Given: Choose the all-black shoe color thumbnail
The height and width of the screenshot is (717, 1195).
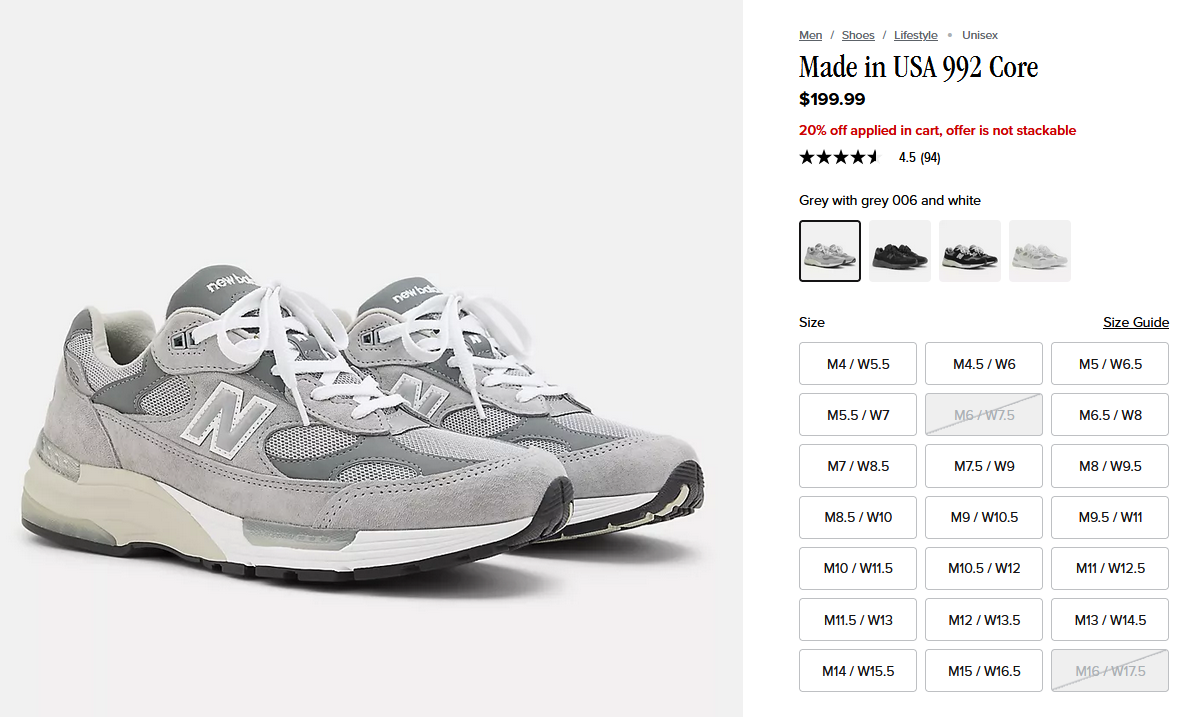Looking at the screenshot, I should (899, 251).
